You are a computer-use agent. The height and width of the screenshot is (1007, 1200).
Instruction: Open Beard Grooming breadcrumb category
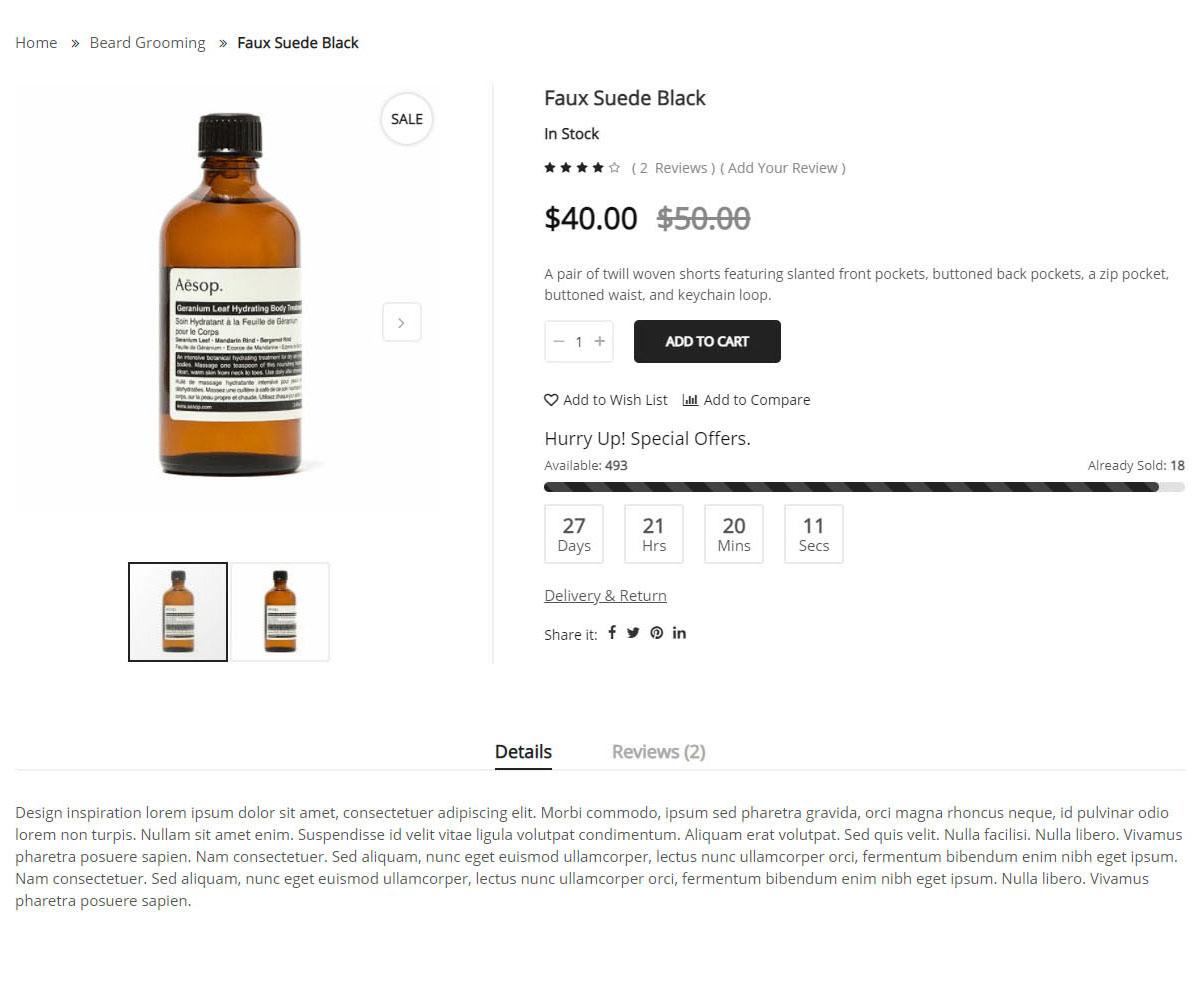[147, 43]
